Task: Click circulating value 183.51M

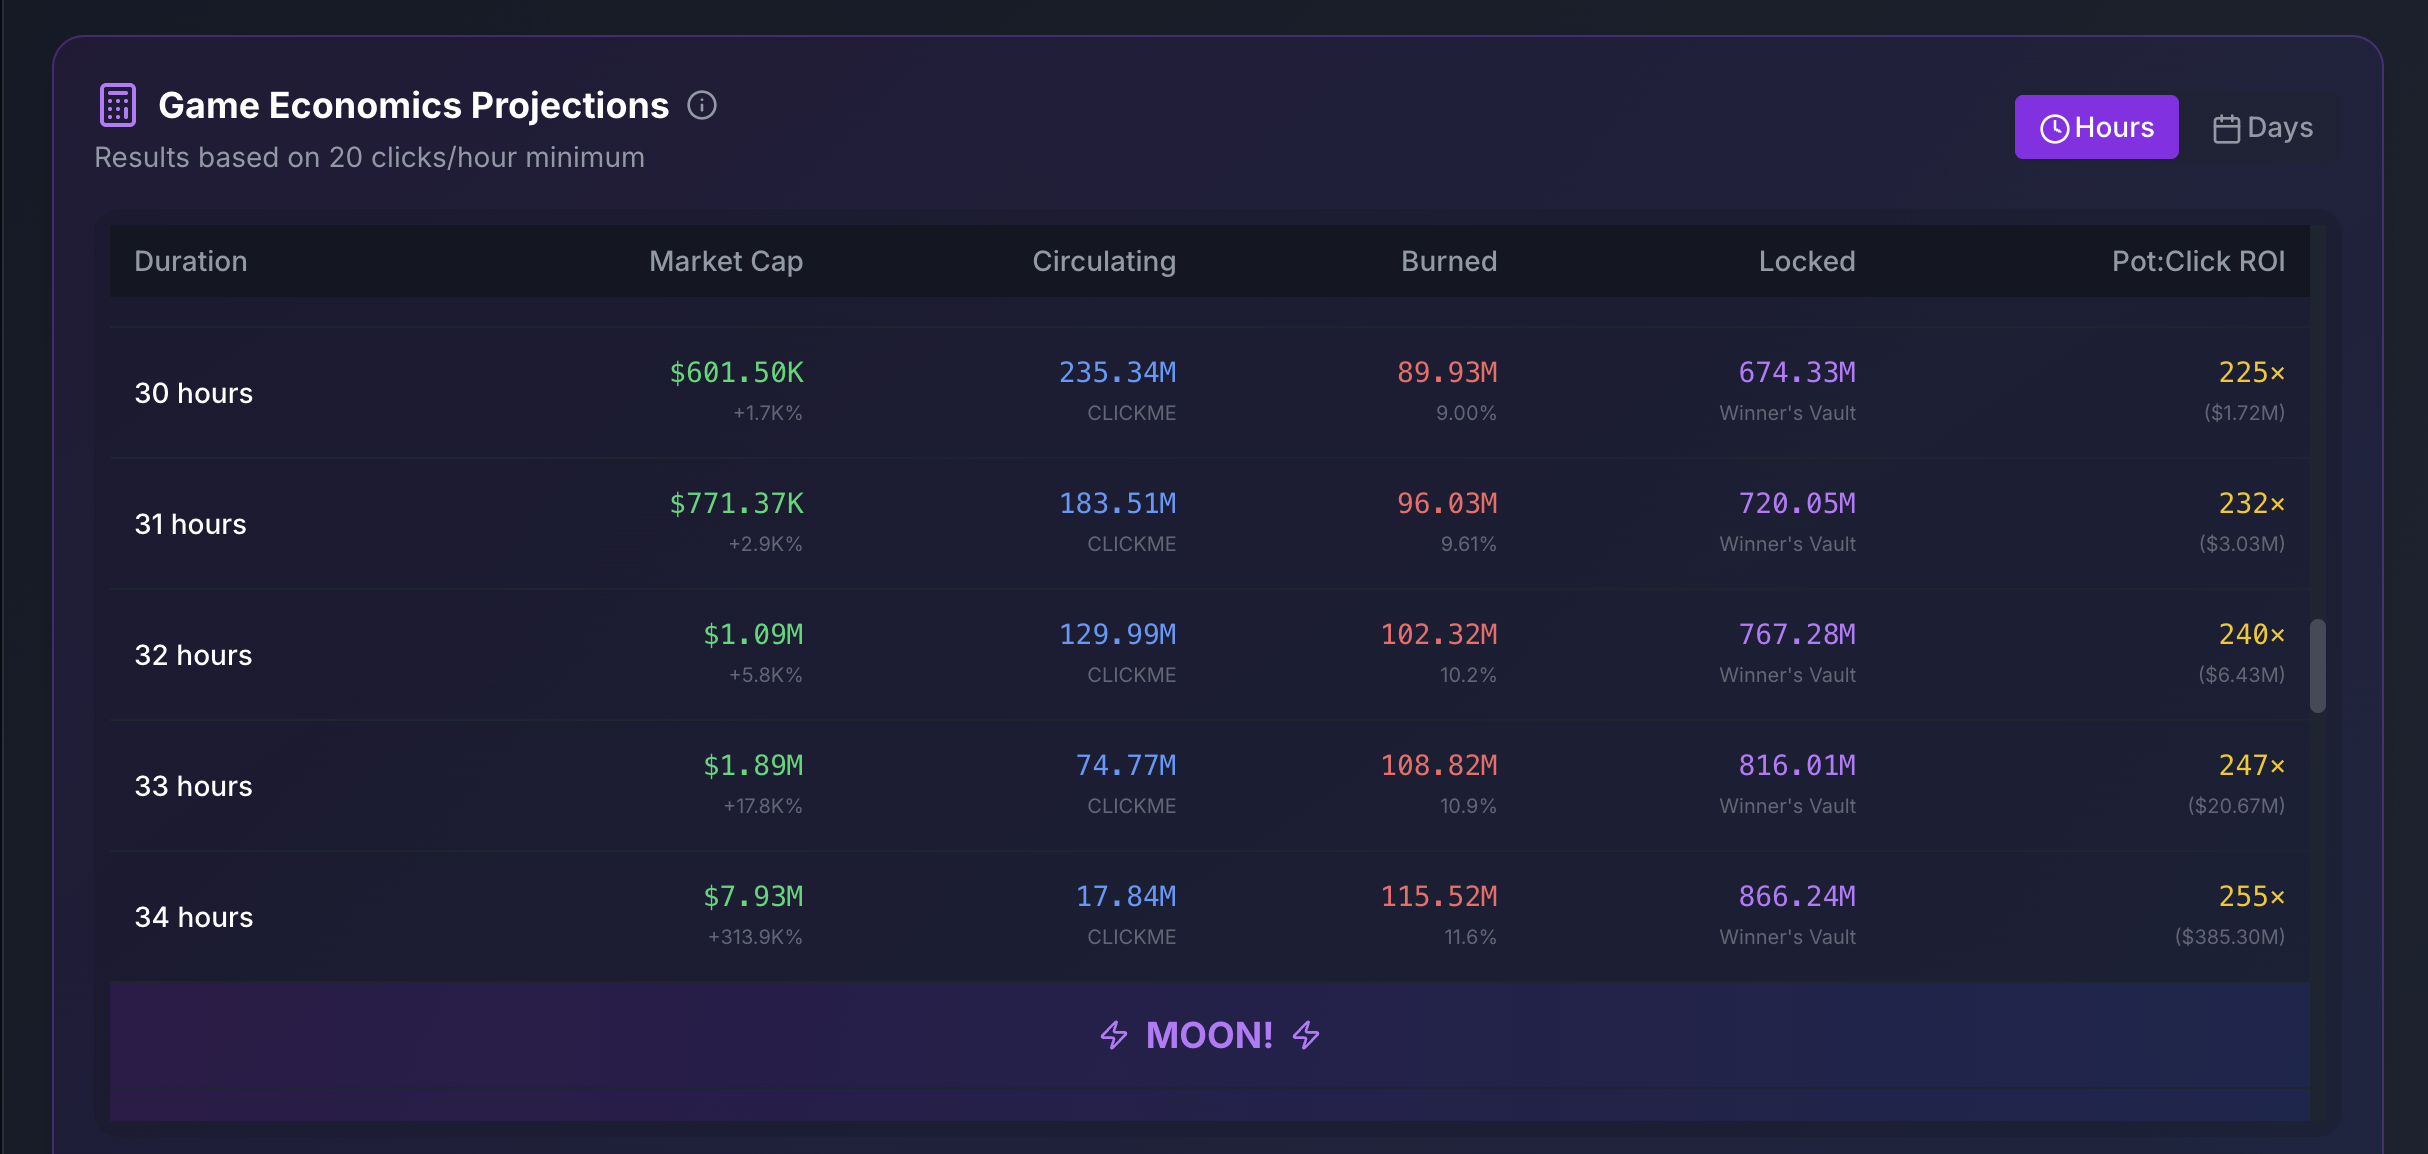Action: point(1118,503)
